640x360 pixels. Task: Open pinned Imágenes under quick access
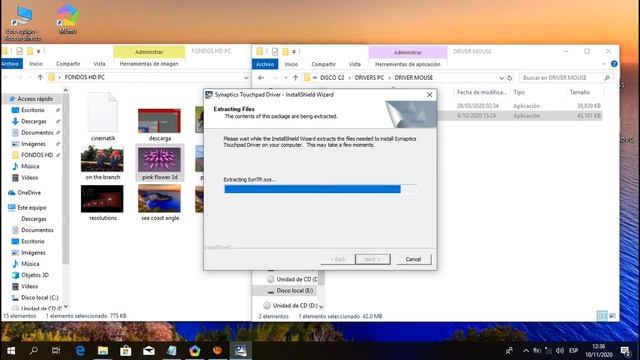(x=33, y=144)
